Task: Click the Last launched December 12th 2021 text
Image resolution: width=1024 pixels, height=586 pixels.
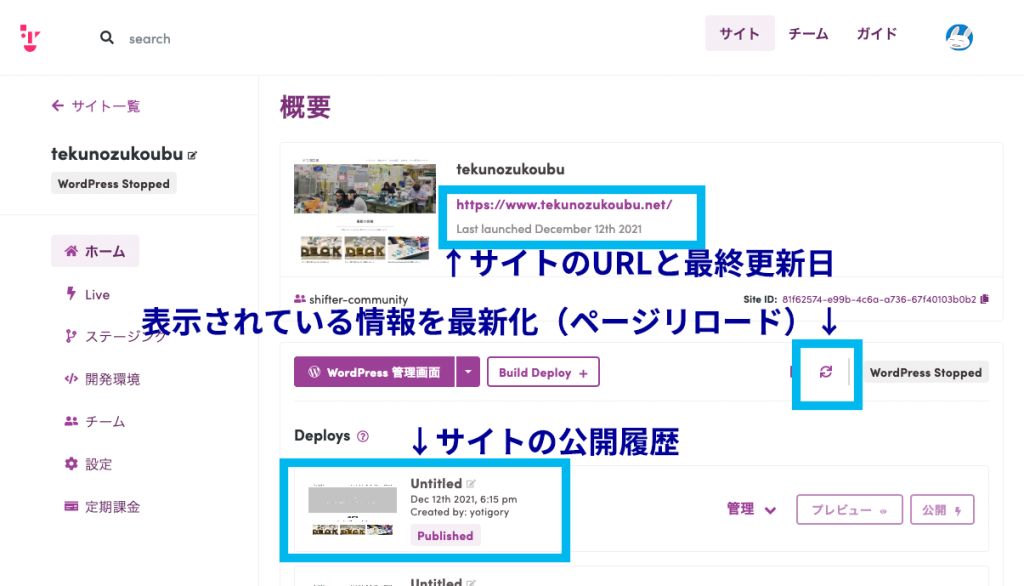Action: (549, 229)
